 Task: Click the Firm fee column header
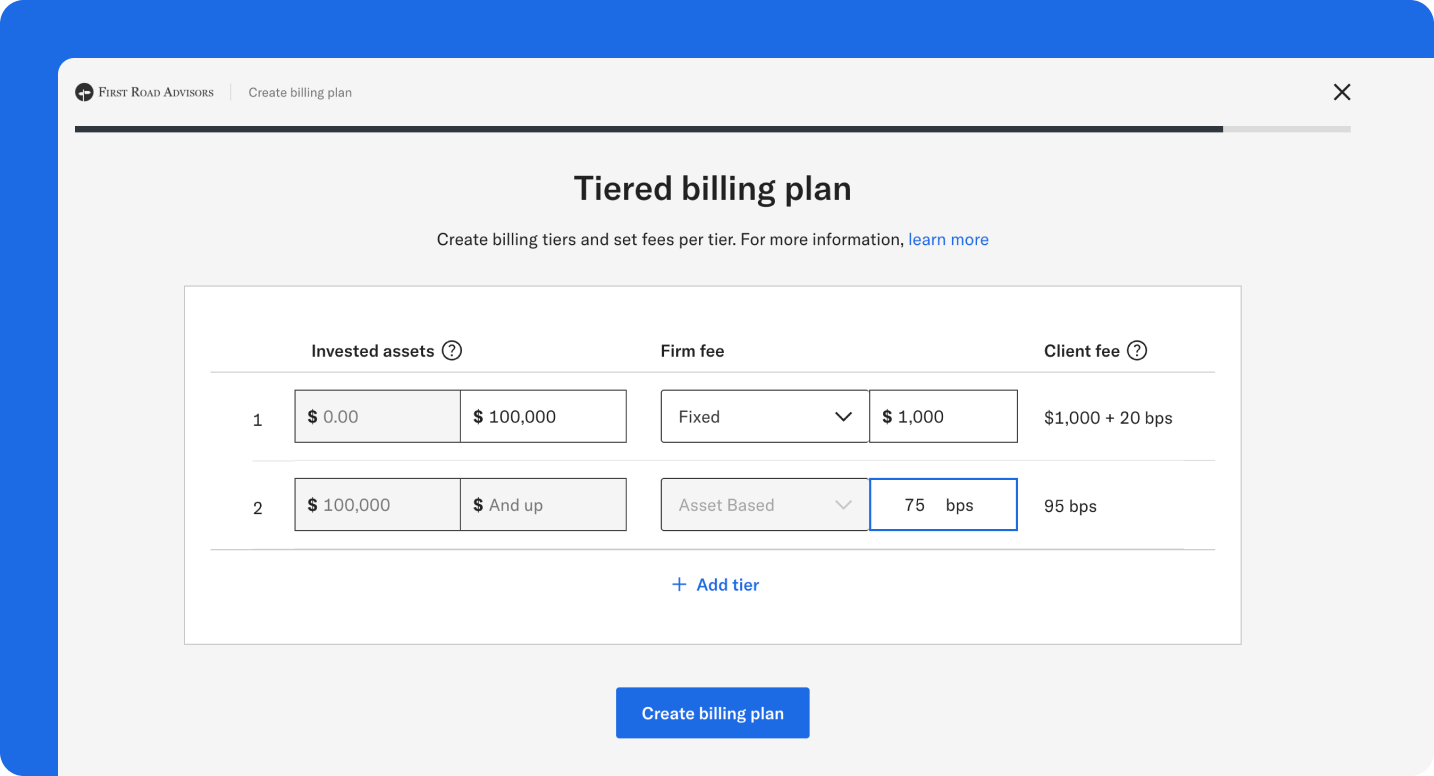tap(692, 351)
